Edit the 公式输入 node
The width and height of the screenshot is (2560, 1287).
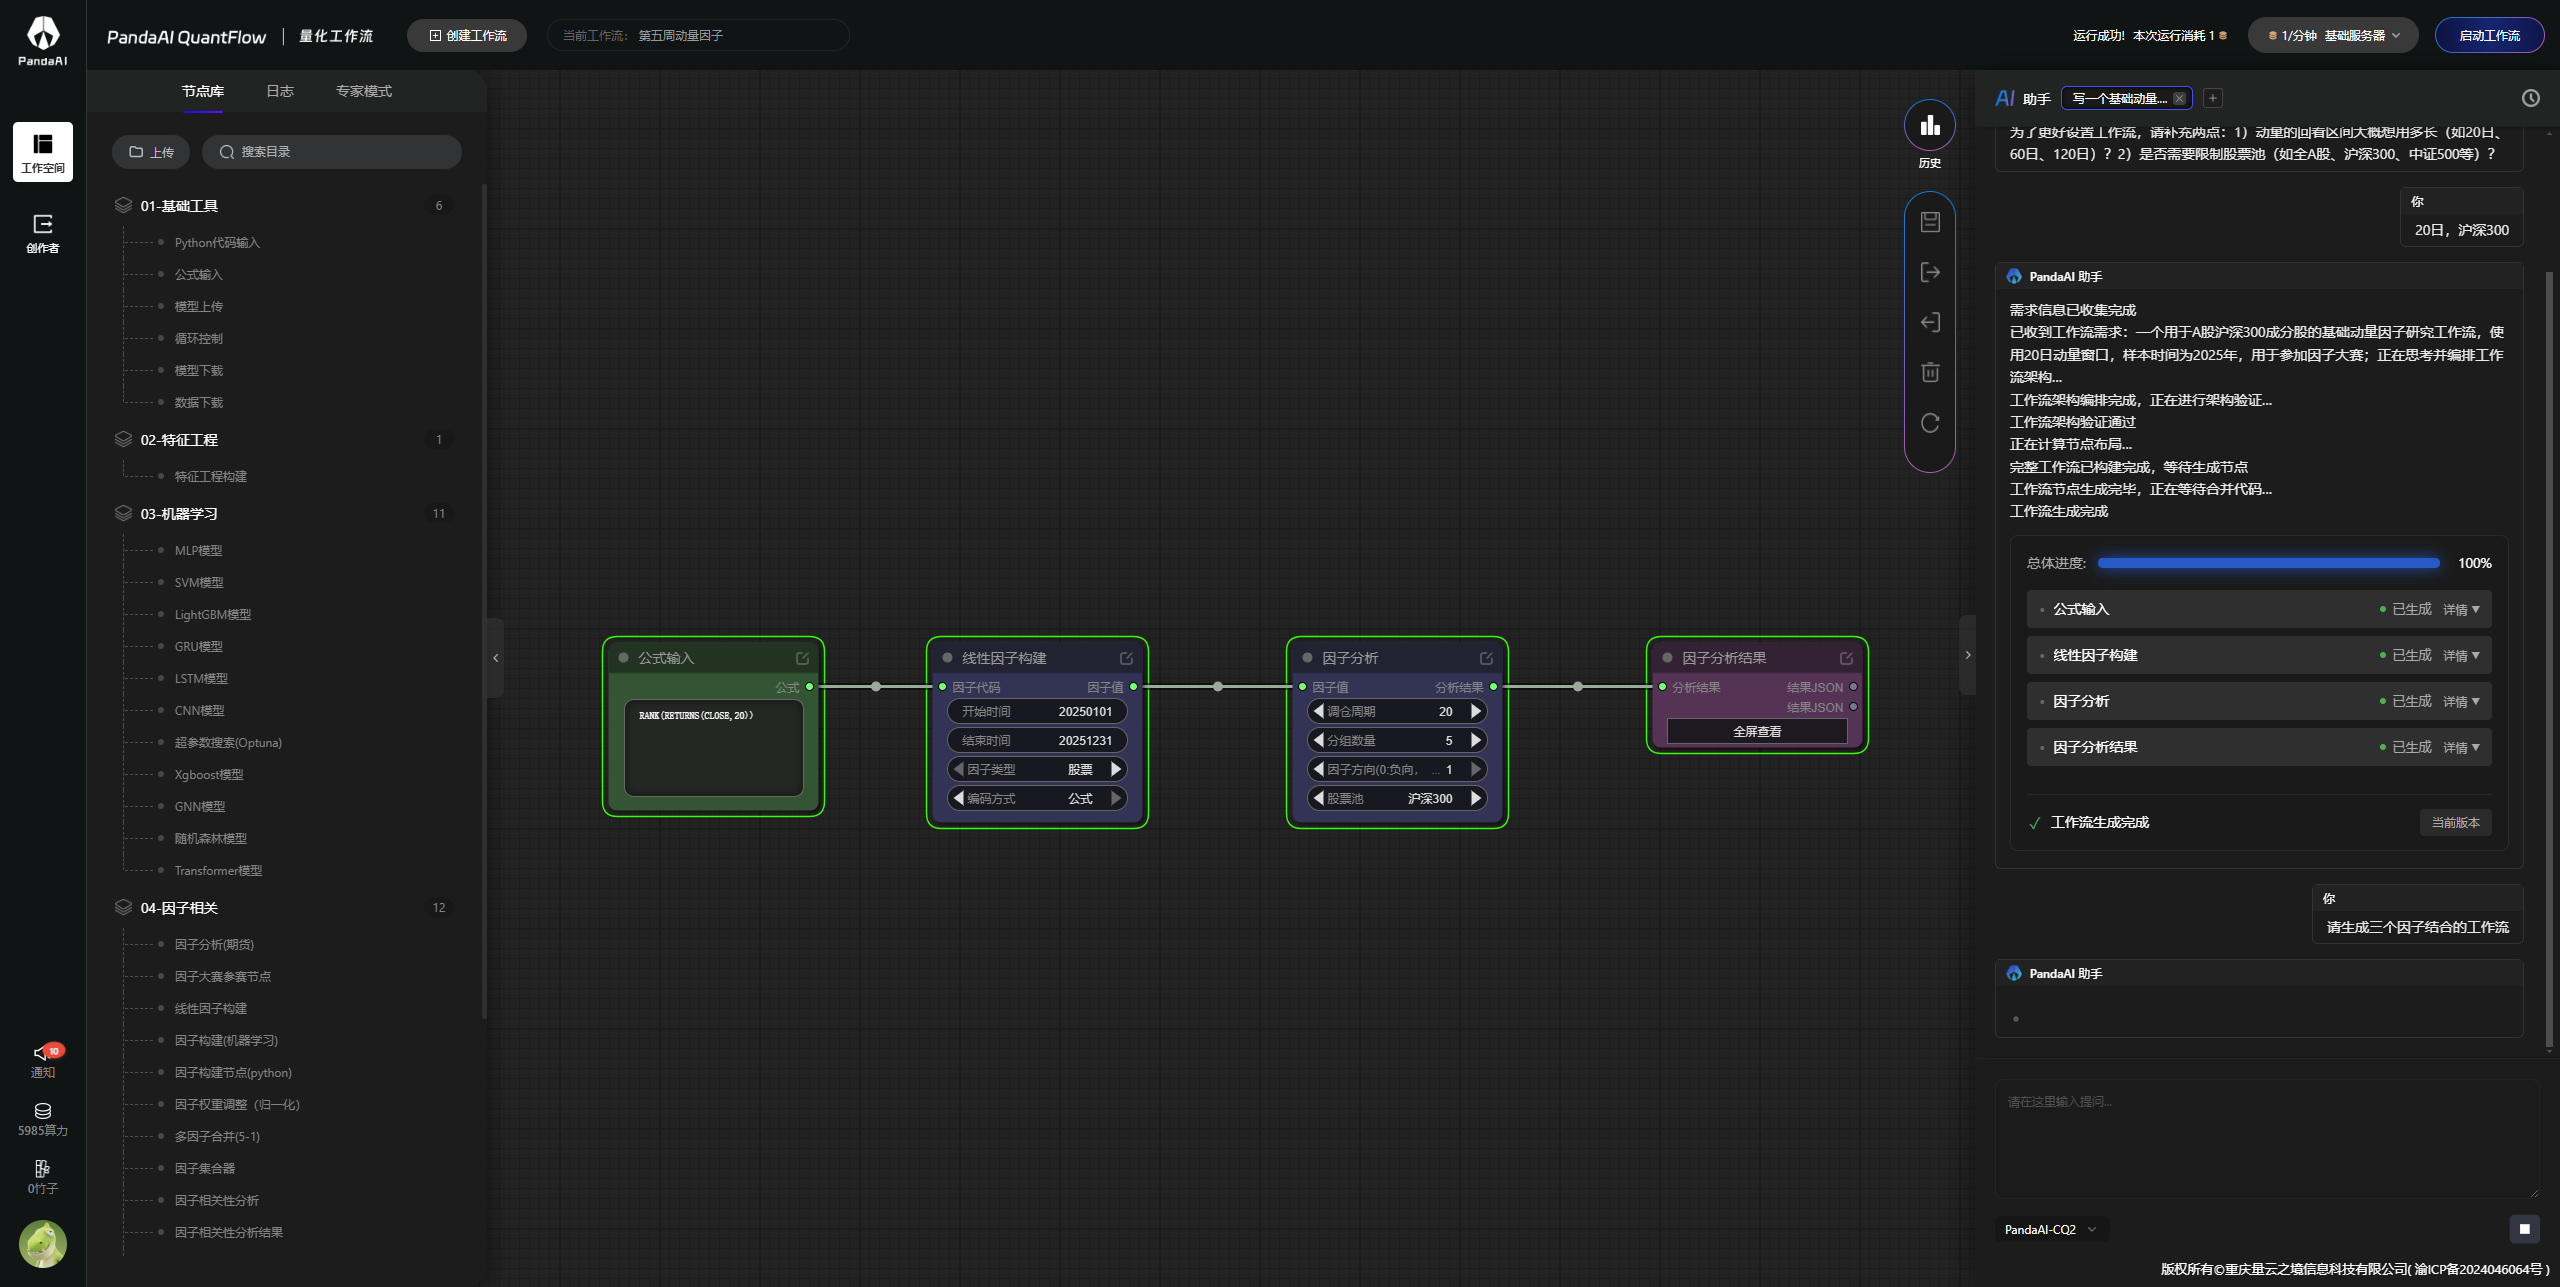click(x=802, y=658)
